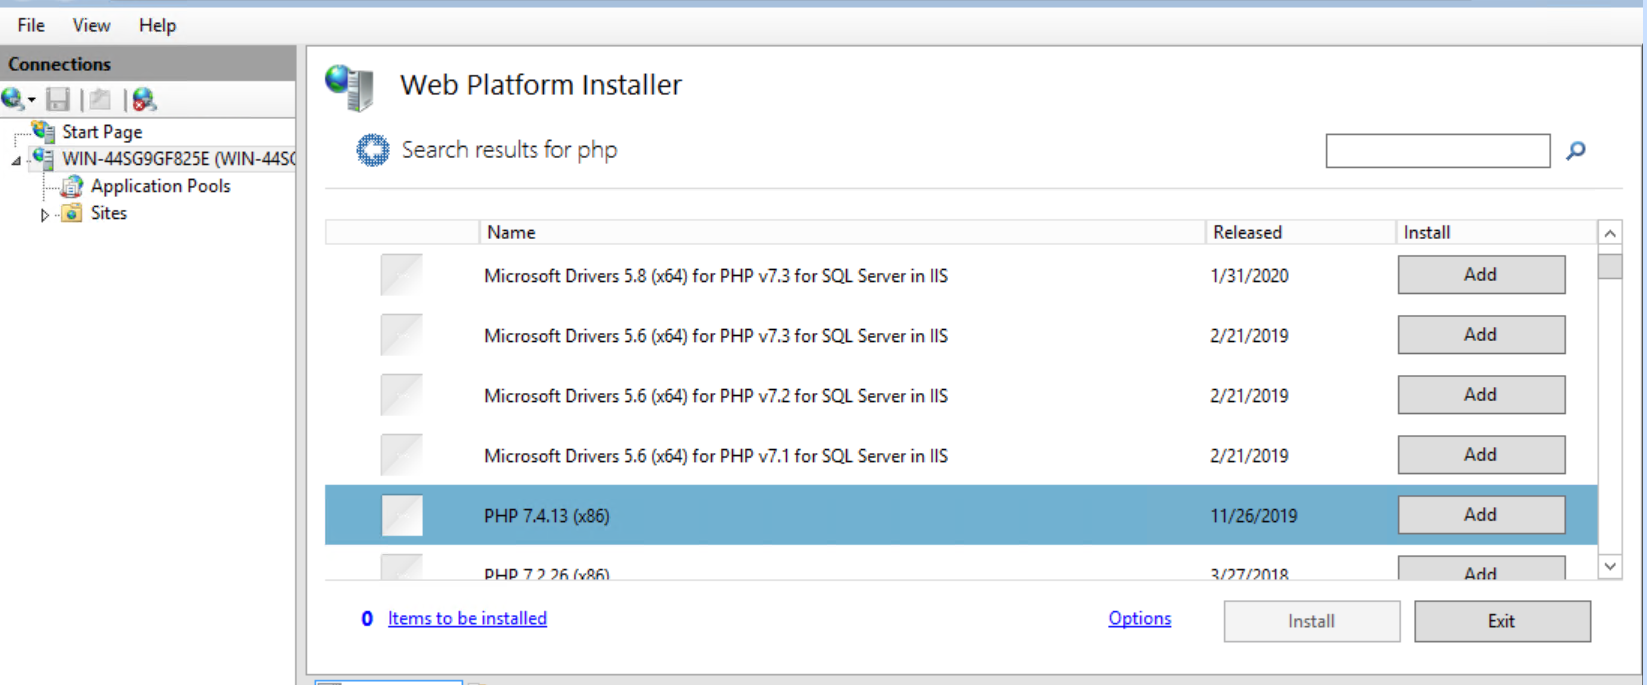This screenshot has height=685, width=1647.
Task: Click the Sites folder icon
Action: point(72,213)
